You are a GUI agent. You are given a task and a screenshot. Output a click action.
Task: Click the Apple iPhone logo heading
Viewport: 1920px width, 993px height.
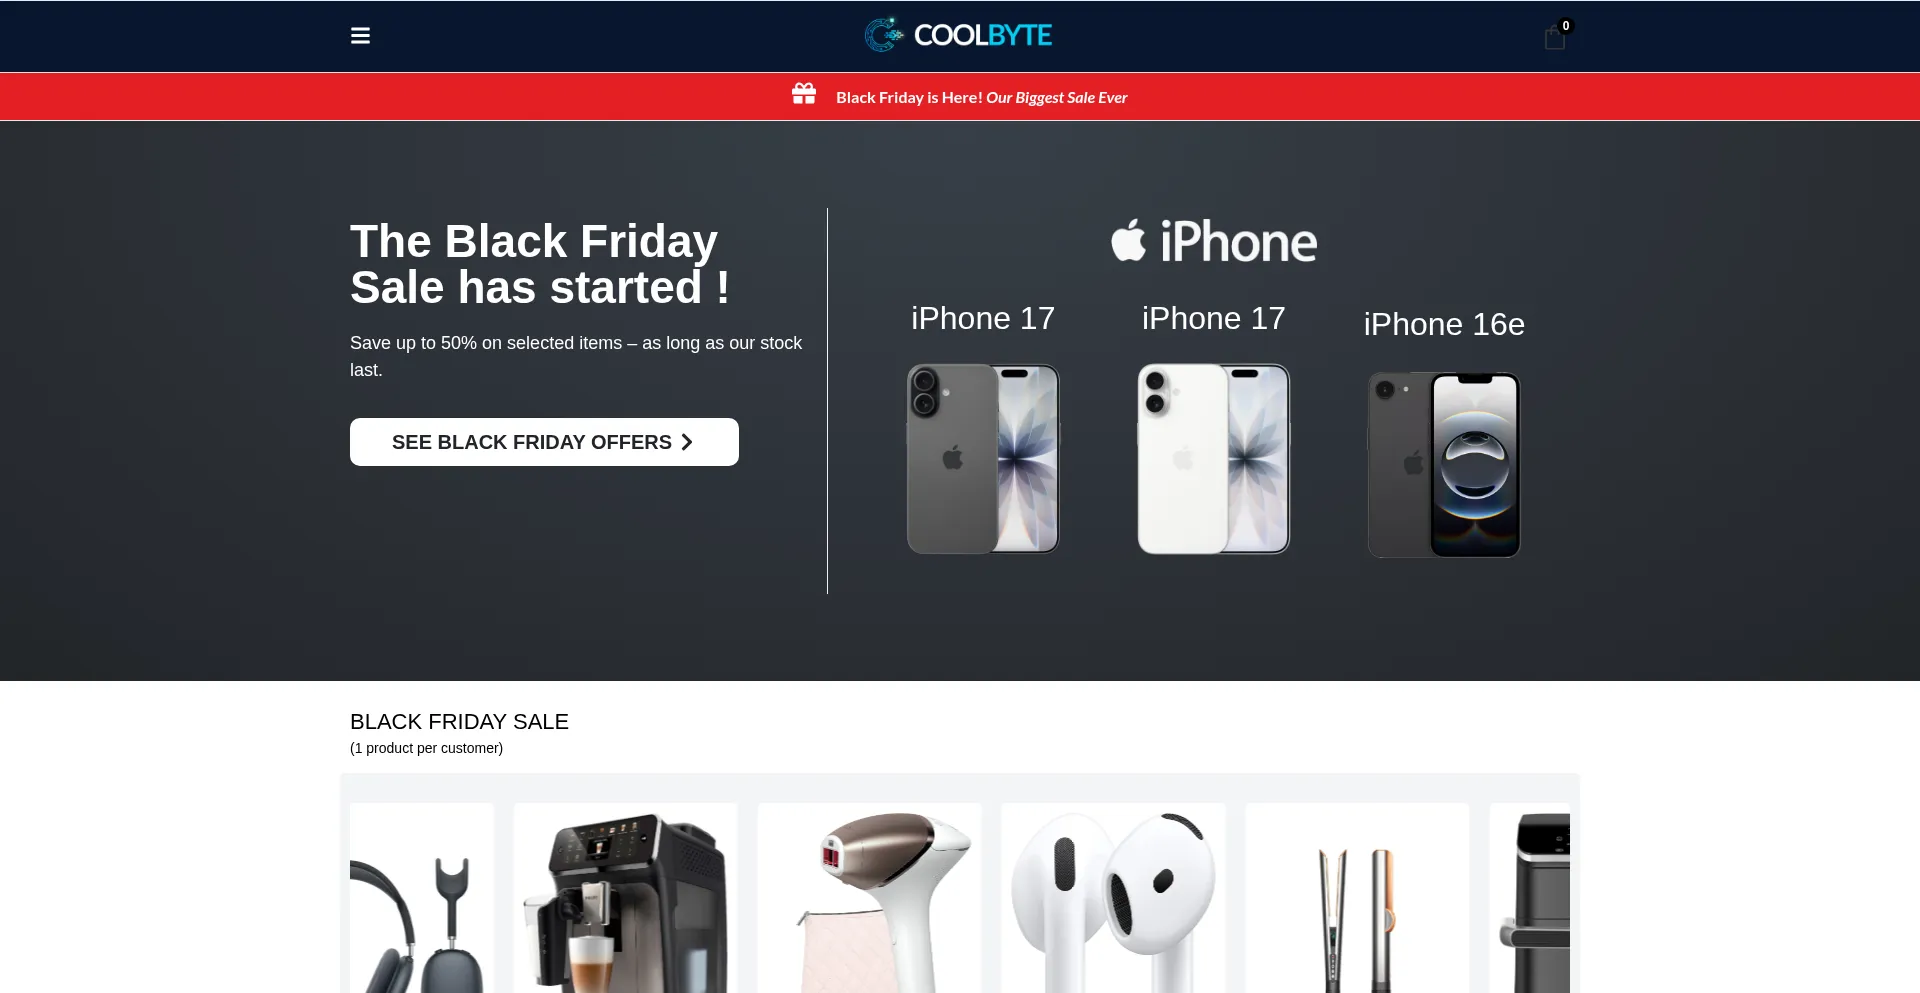[1214, 241]
